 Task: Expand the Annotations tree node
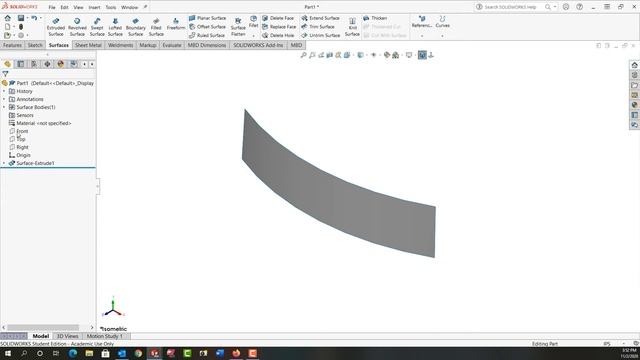click(x=4, y=99)
